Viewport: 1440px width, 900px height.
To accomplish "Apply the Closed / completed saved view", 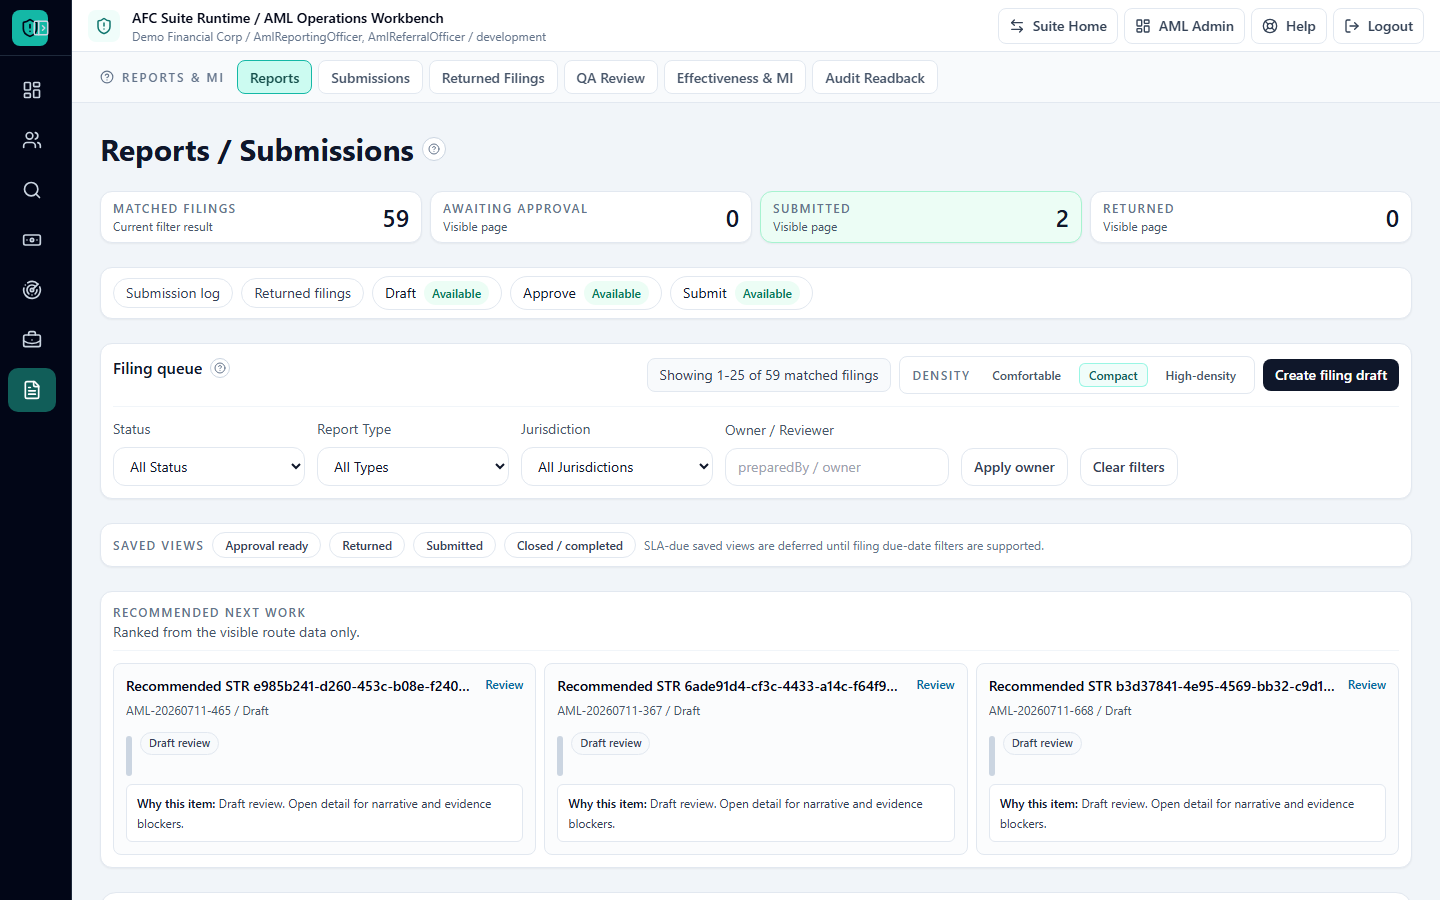I will 570,545.
